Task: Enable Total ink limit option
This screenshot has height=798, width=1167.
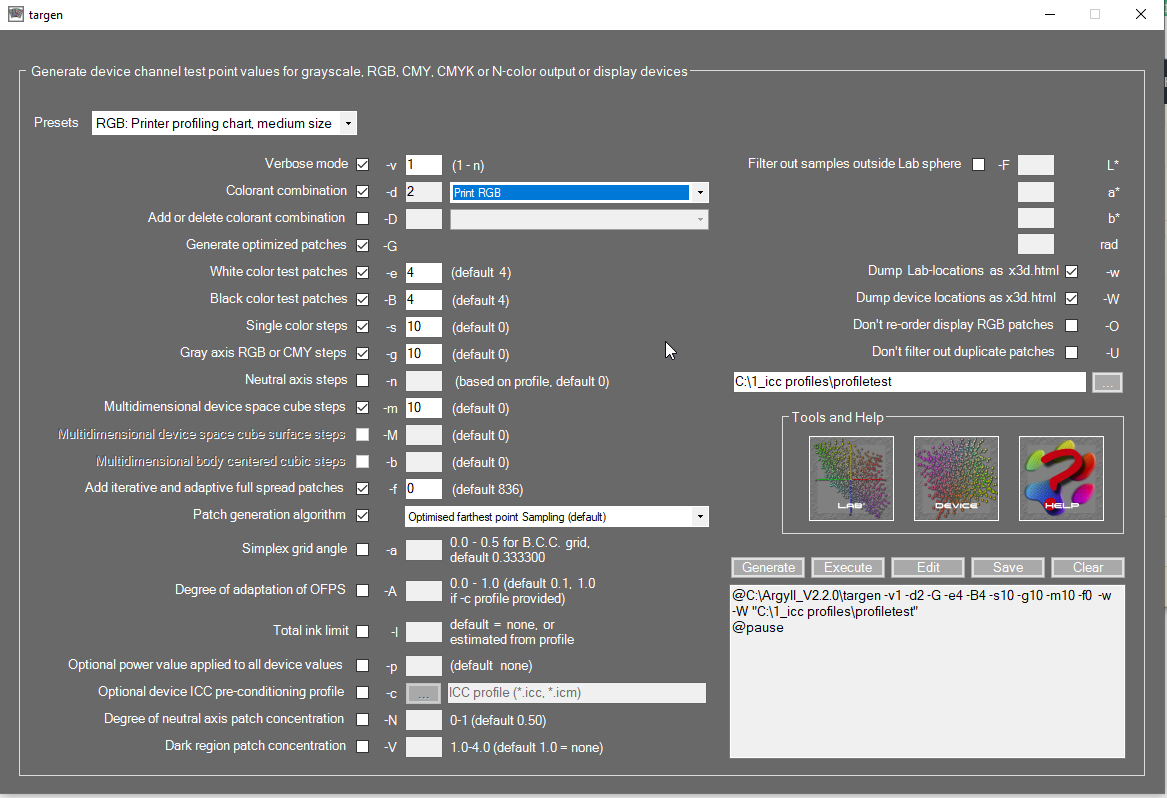Action: 362,631
